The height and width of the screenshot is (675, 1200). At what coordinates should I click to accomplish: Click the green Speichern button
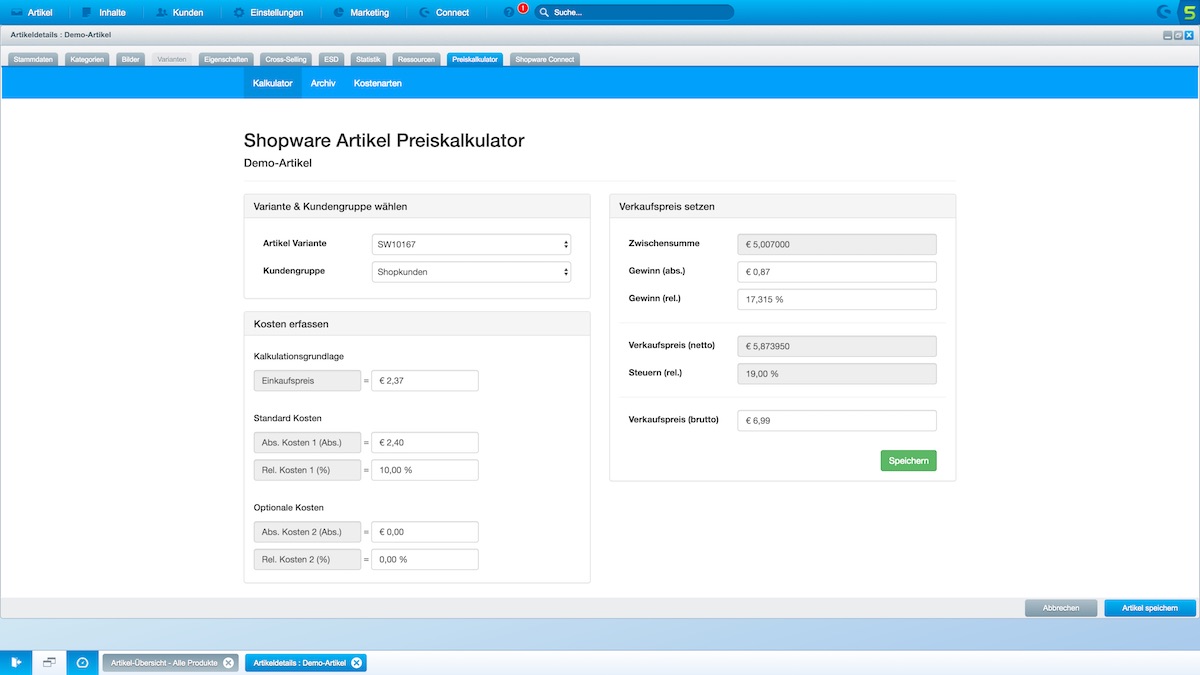(908, 461)
